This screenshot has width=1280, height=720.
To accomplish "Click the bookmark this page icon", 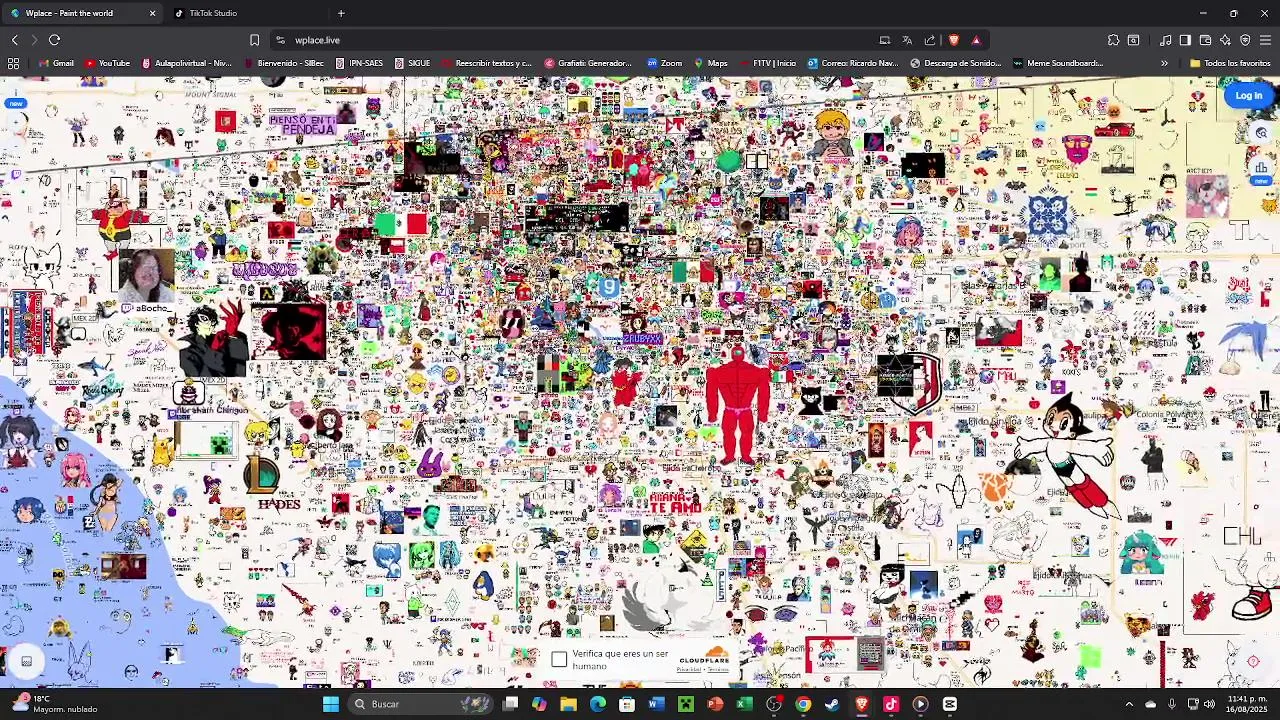I will (254, 40).
